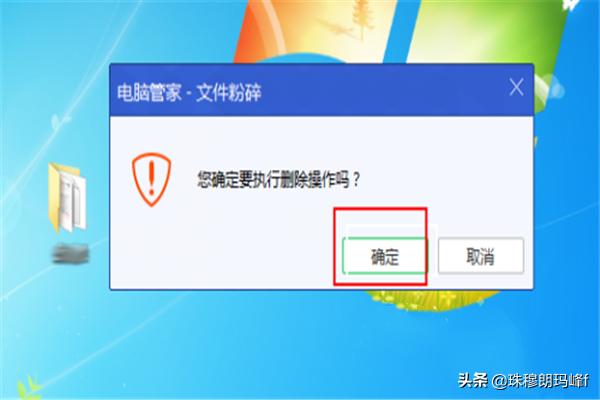The width and height of the screenshot is (600, 400).
Task: Click the 头条 logo text in the watermark
Action: click(x=473, y=380)
